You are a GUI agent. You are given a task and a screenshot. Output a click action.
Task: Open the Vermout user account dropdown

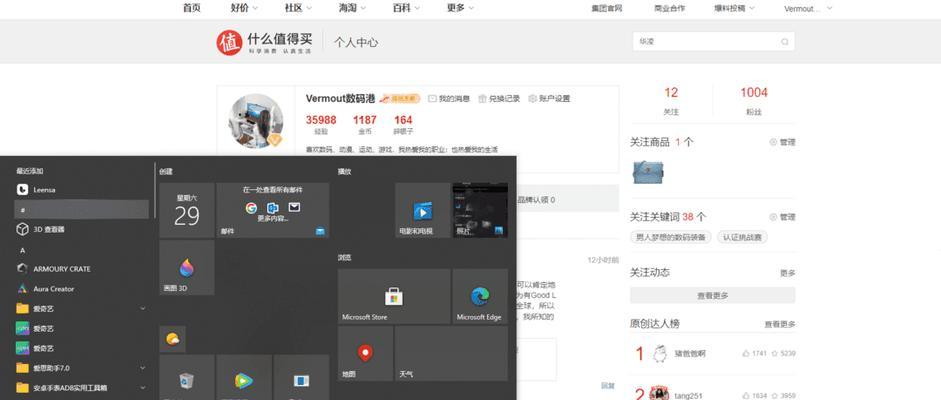point(808,8)
